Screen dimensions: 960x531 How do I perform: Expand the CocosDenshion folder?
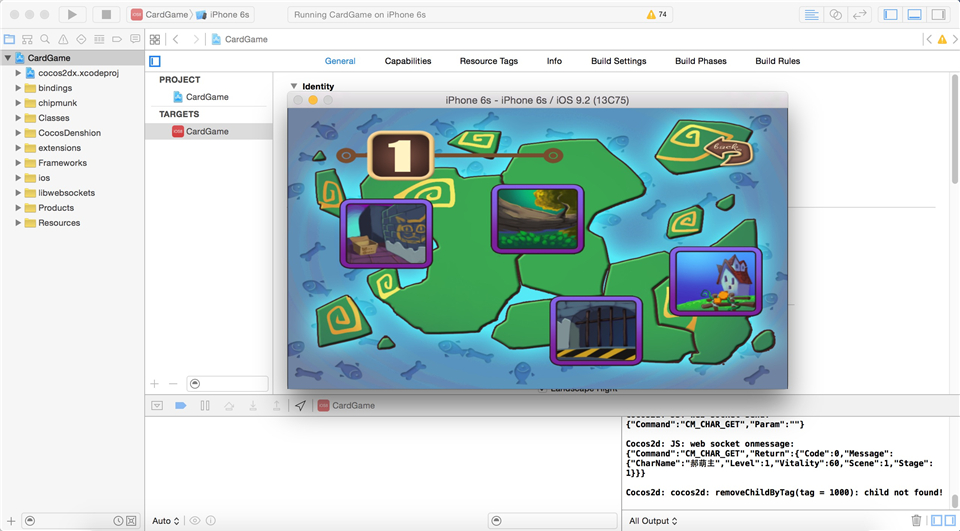[18, 133]
